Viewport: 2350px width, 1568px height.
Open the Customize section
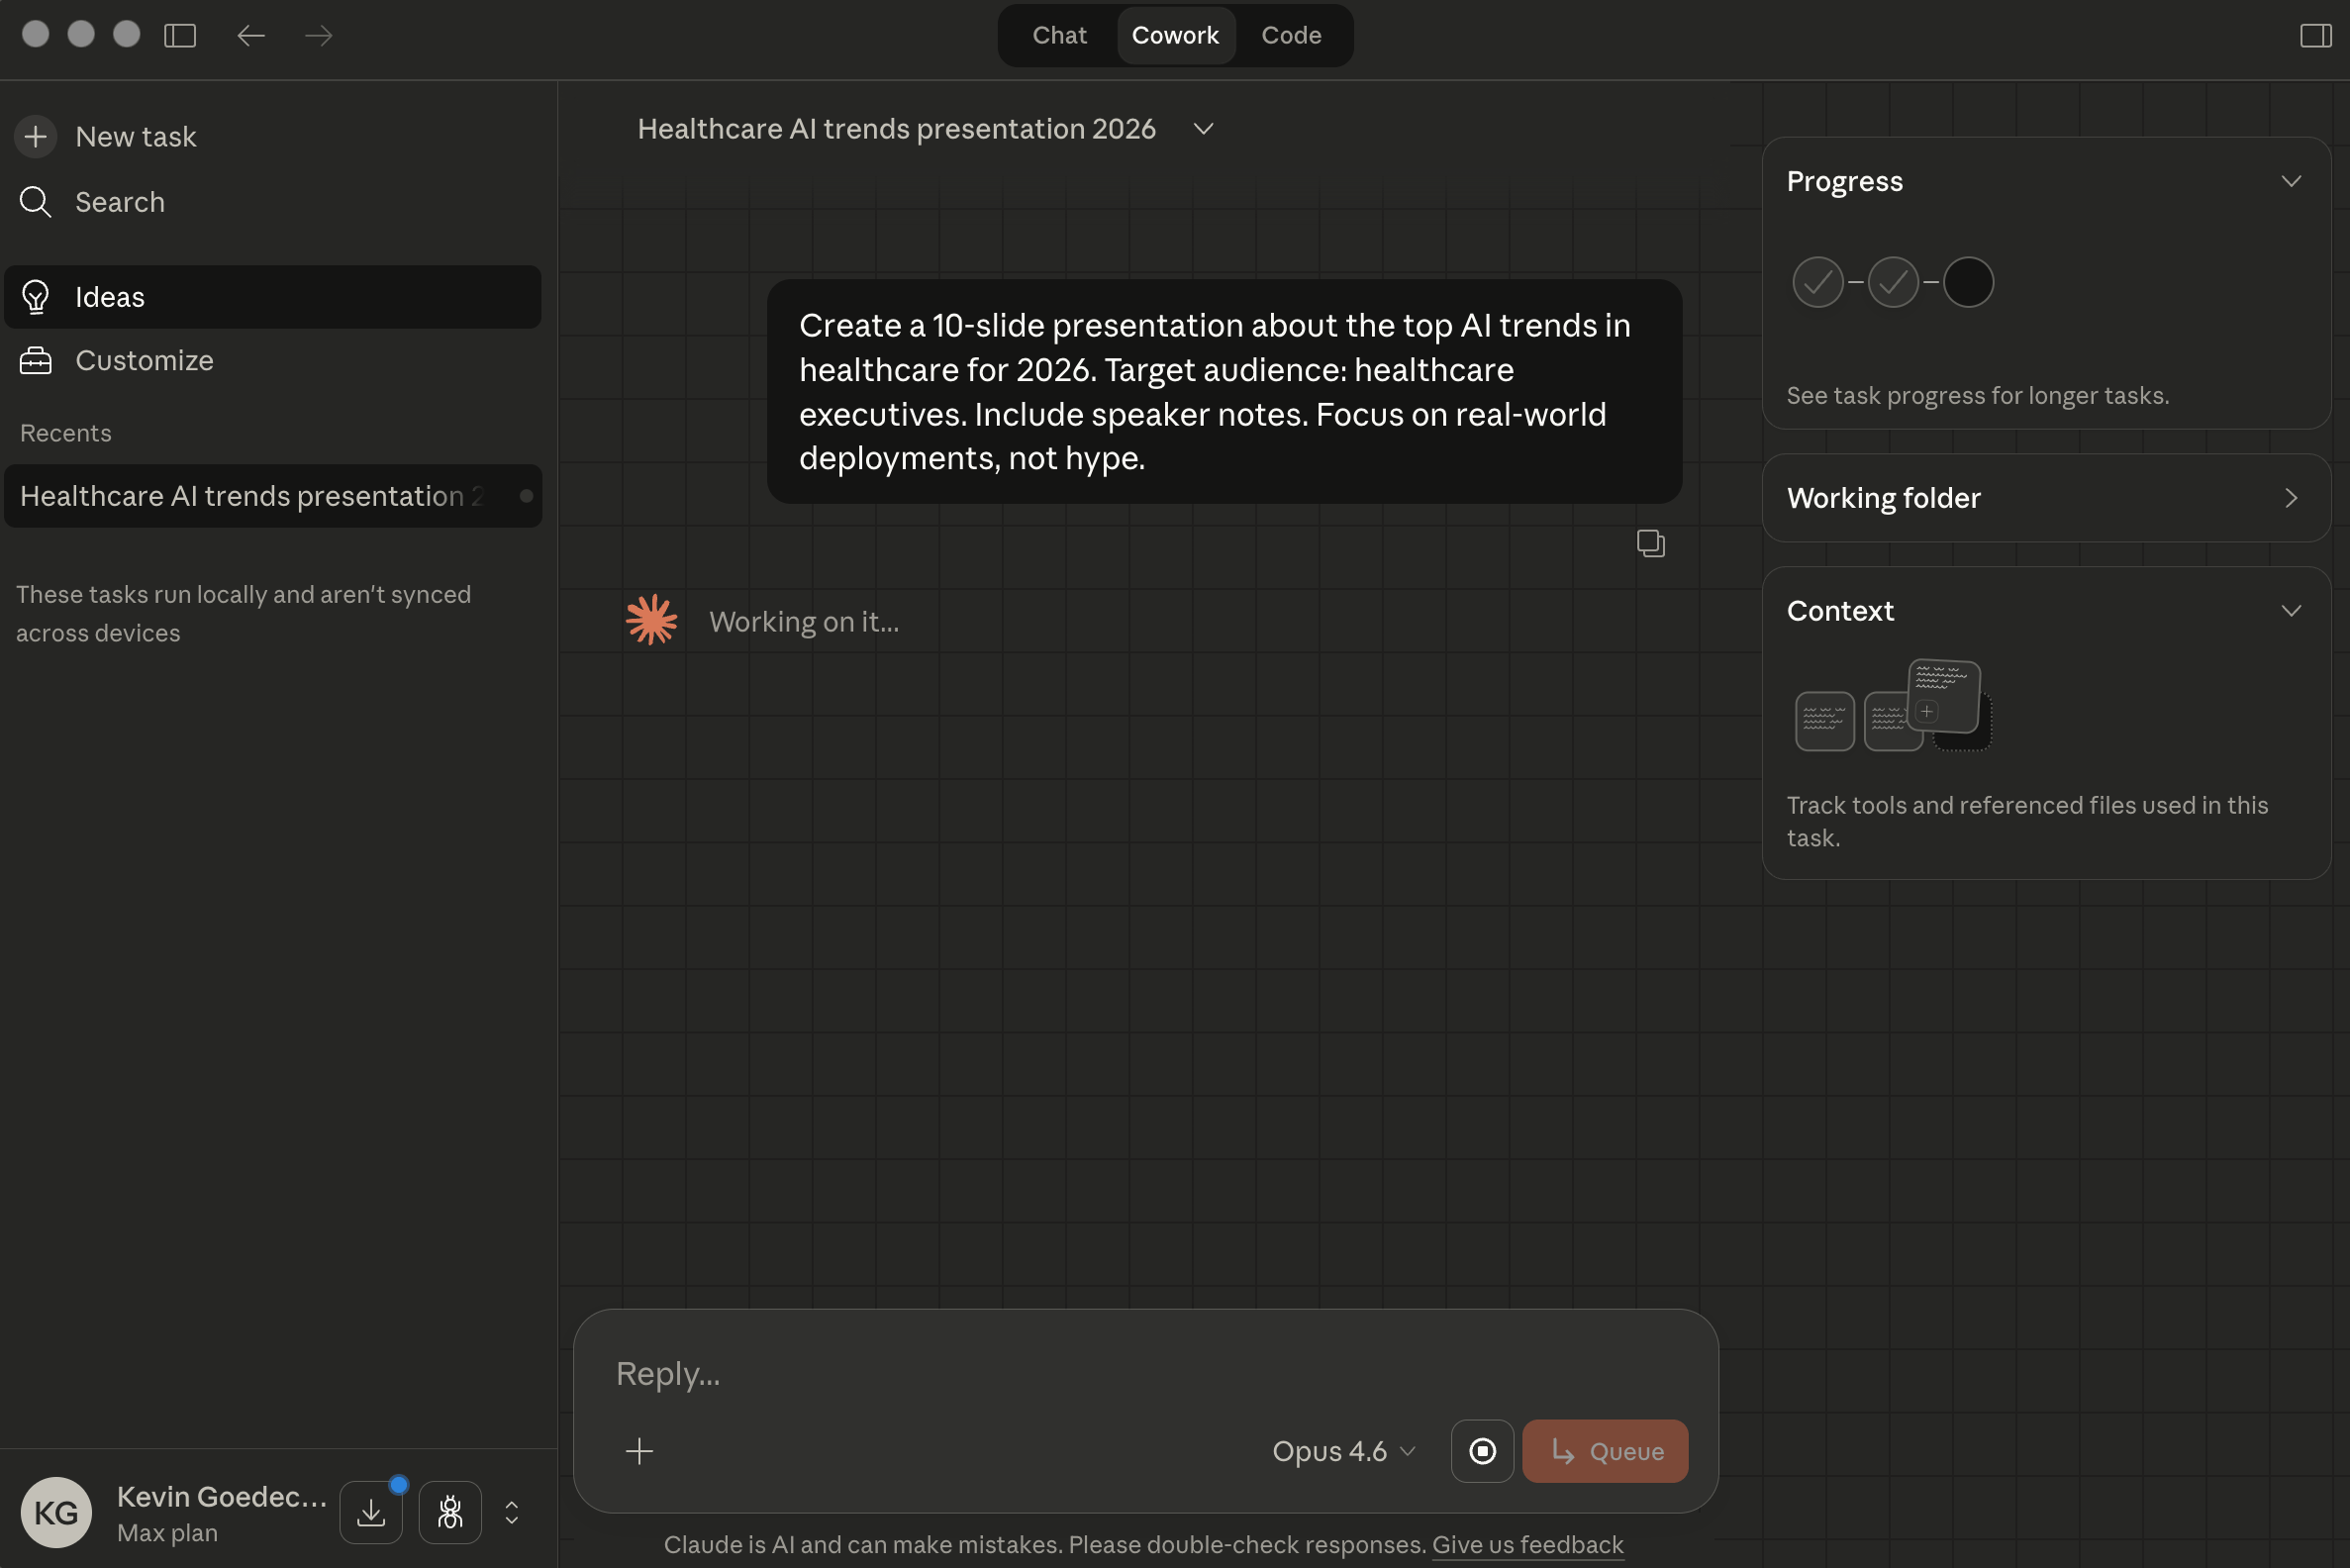145,360
